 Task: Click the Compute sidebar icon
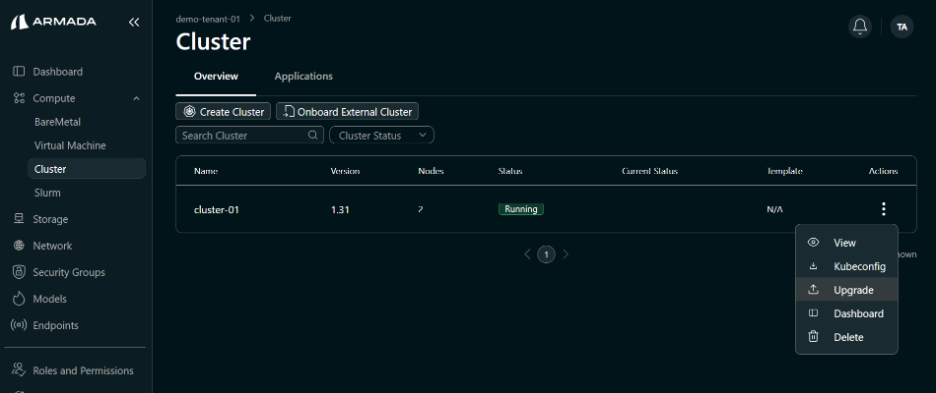pyautogui.click(x=19, y=98)
